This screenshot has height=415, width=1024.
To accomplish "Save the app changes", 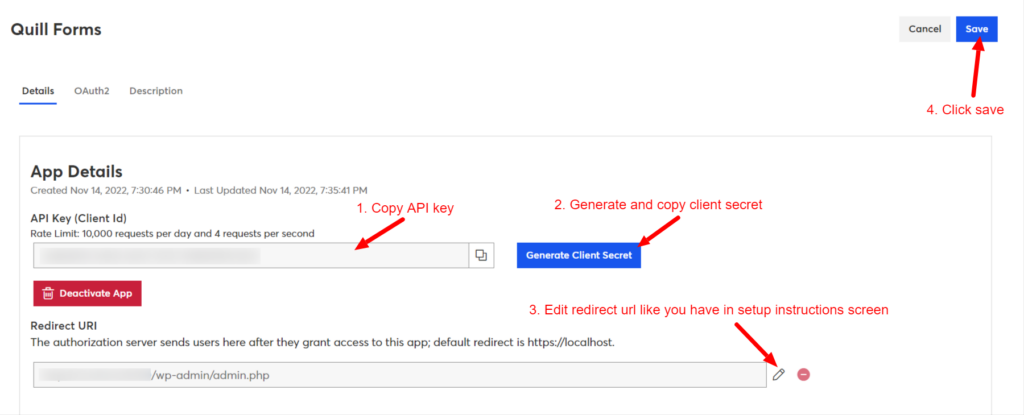I will (976, 29).
